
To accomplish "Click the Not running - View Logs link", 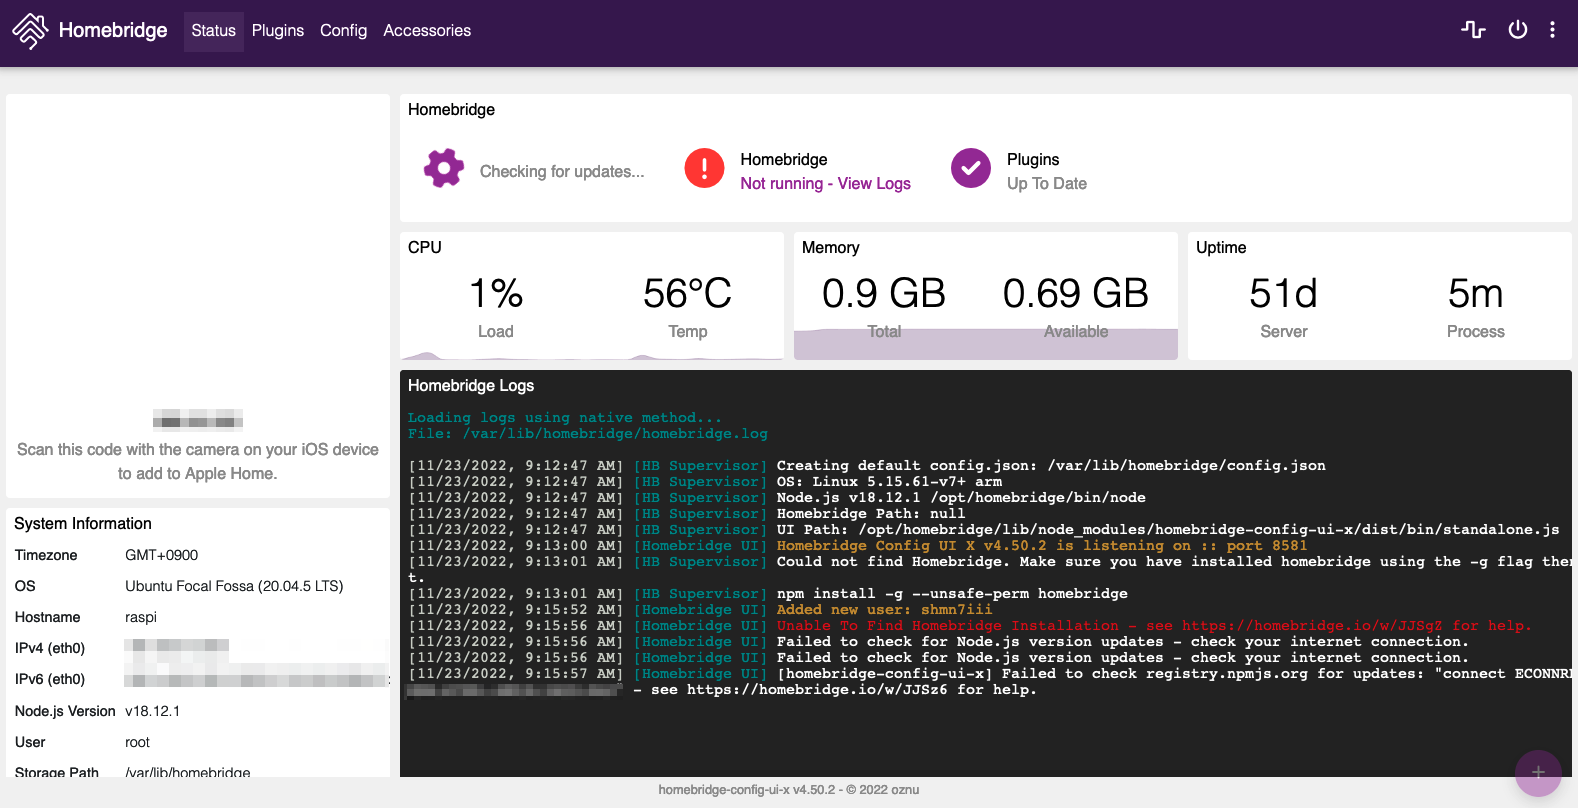I will 825,184.
